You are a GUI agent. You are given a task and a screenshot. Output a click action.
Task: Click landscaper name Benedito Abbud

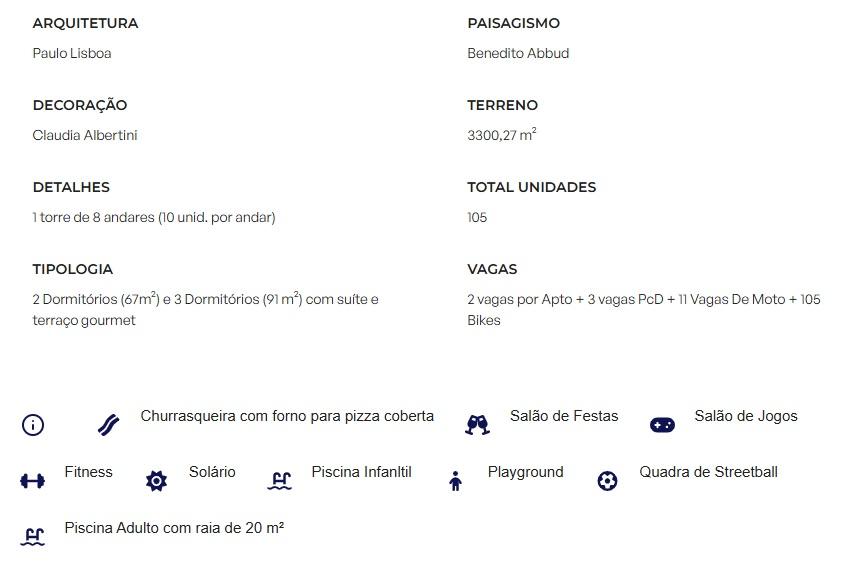click(518, 53)
